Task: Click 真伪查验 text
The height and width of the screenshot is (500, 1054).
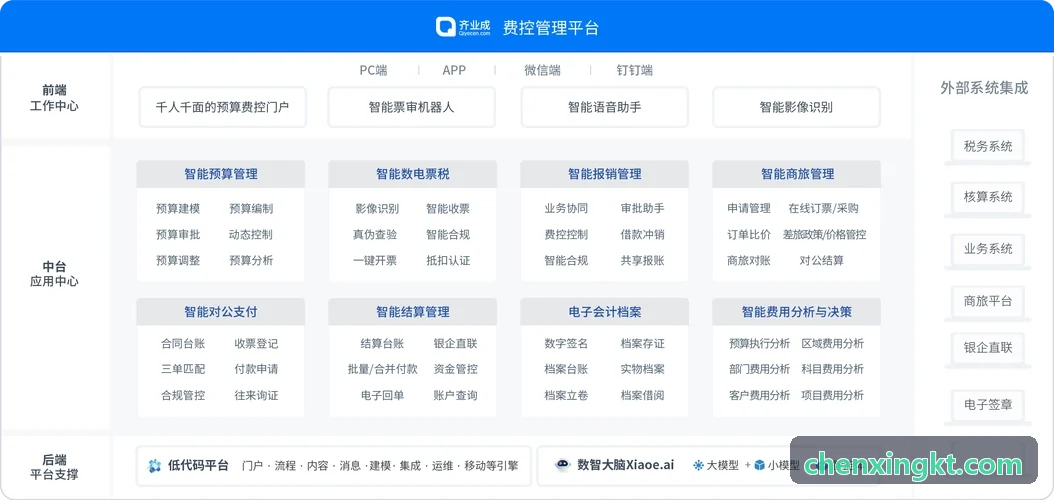Action: pyautogui.click(x=374, y=235)
